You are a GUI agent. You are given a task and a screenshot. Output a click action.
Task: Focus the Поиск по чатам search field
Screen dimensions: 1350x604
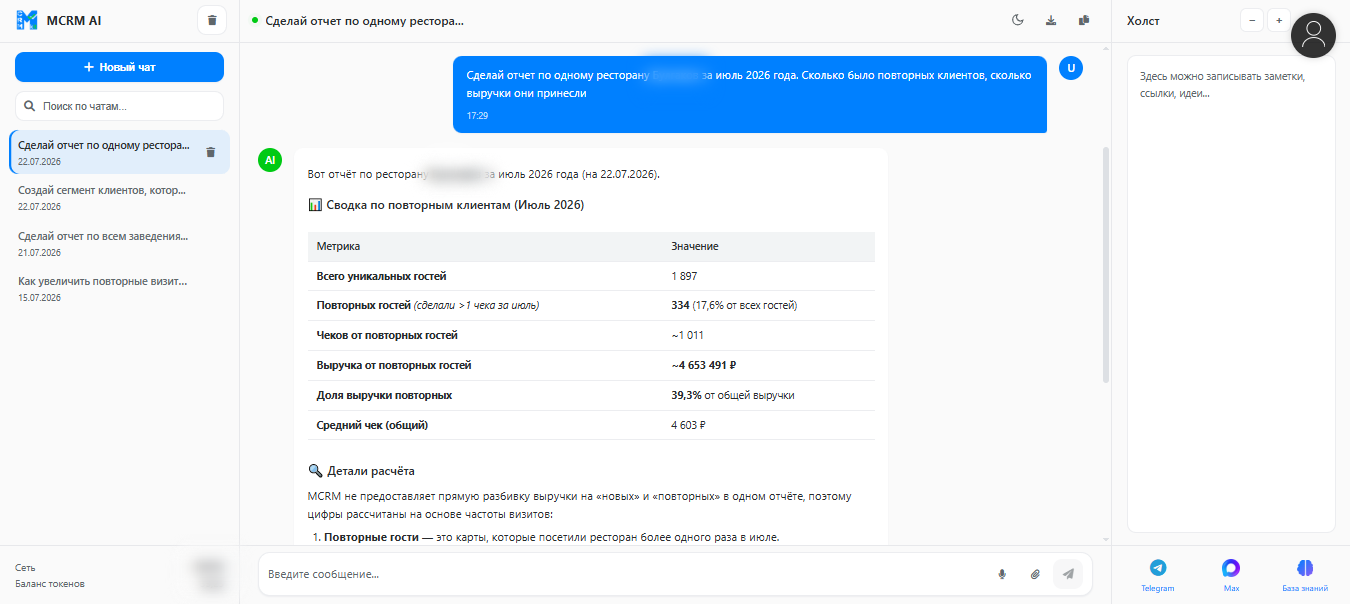point(119,106)
